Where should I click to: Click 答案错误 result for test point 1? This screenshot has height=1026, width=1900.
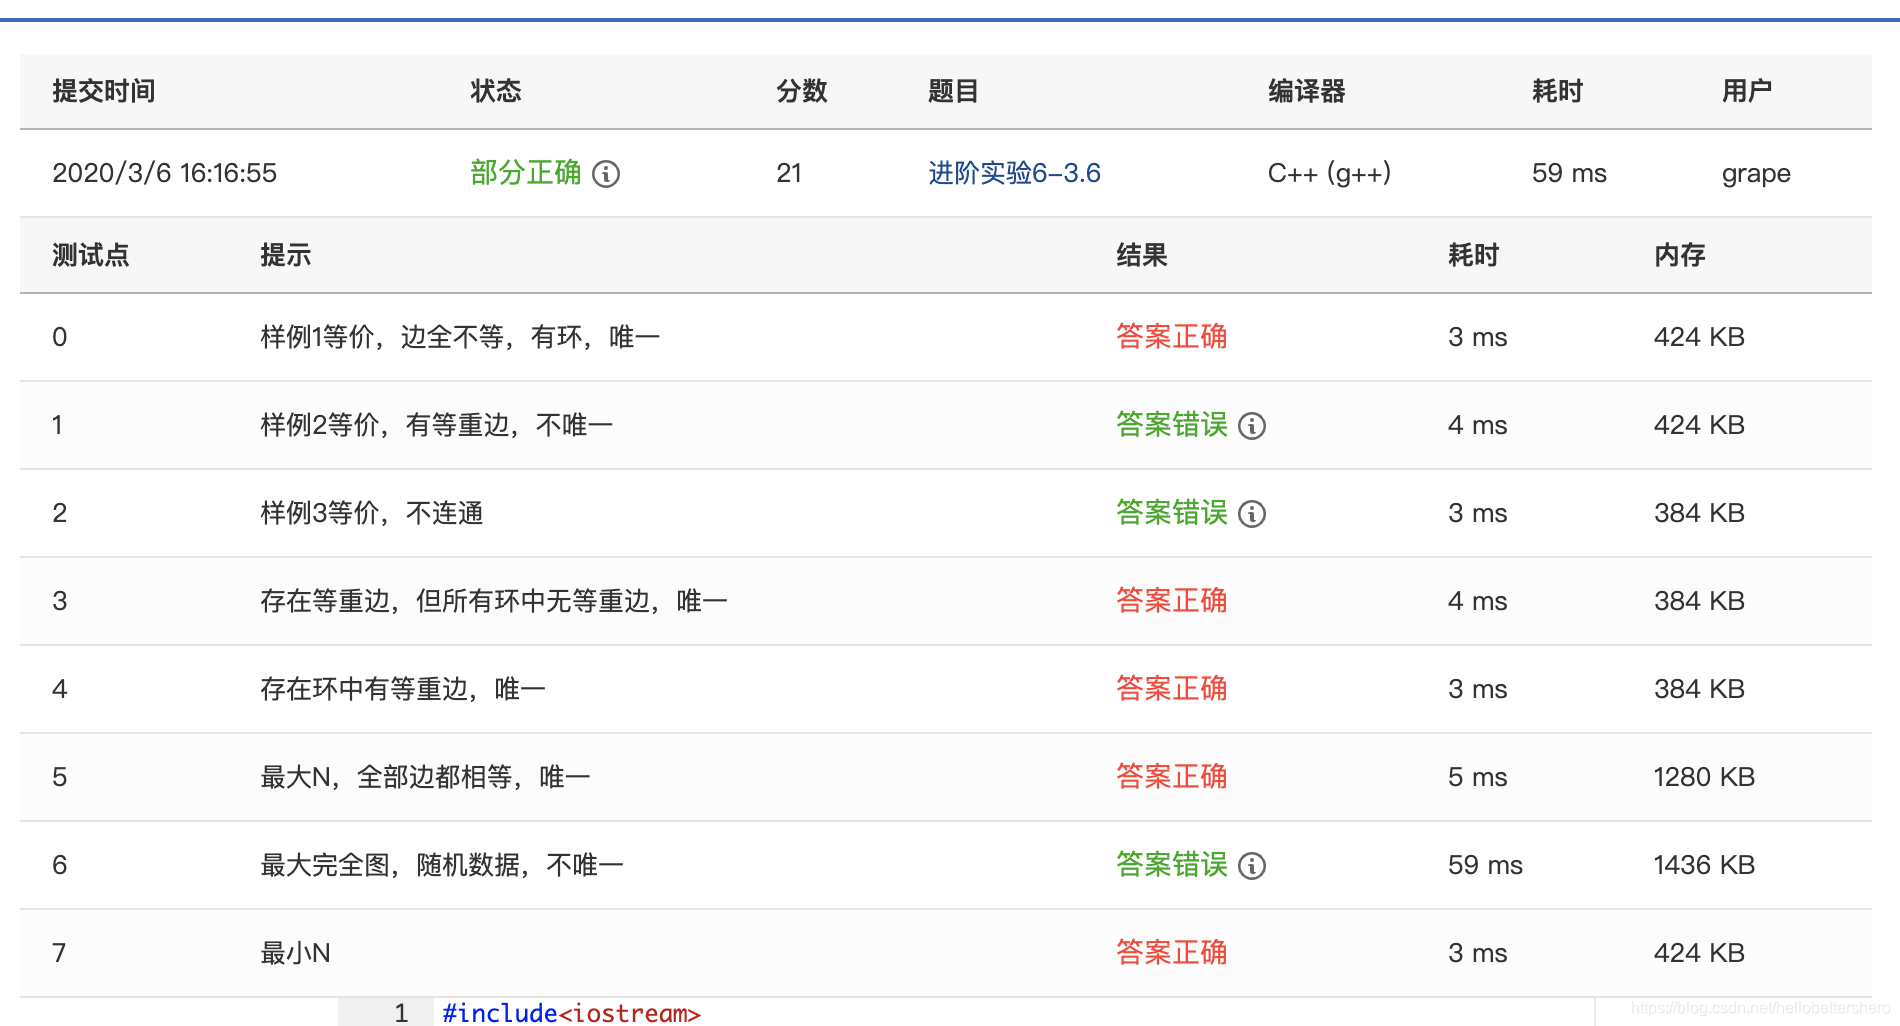point(1172,425)
